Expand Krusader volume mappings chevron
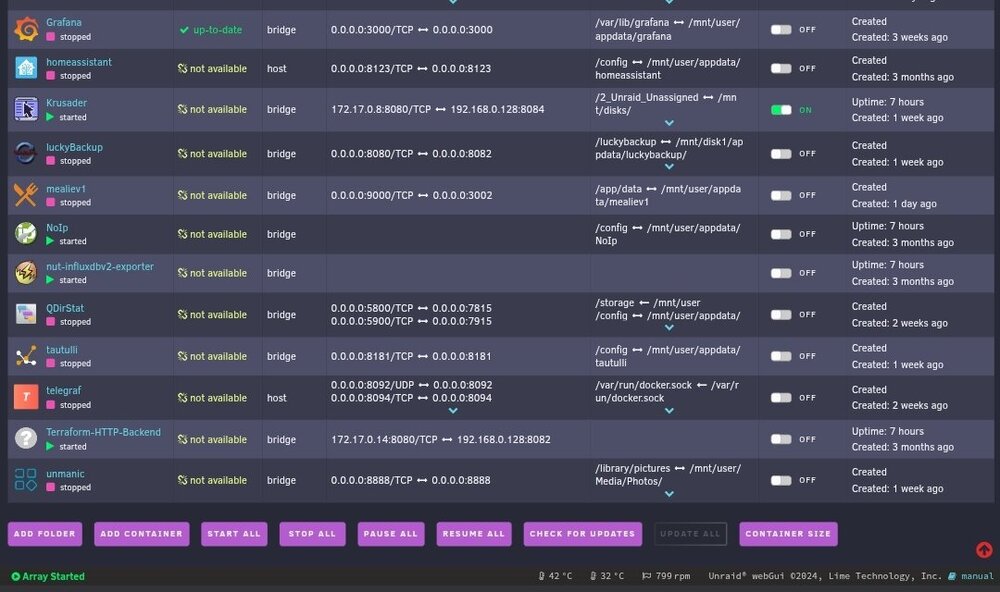Image resolution: width=1000 pixels, height=592 pixels. tap(669, 122)
